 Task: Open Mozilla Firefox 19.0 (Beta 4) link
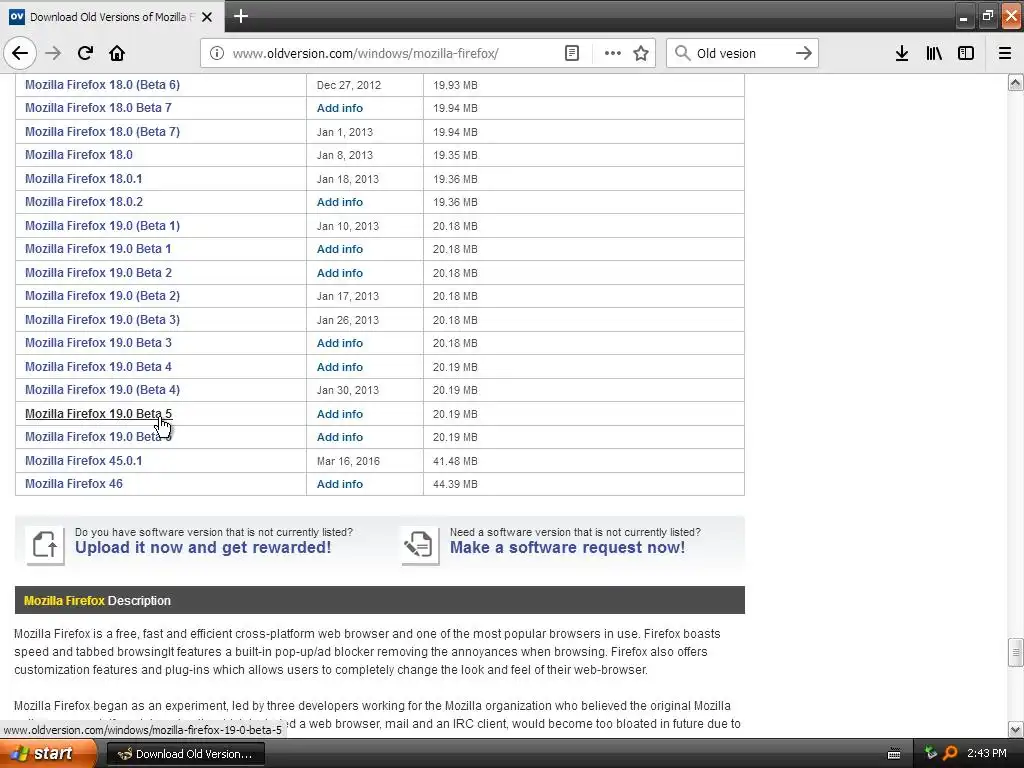103,390
